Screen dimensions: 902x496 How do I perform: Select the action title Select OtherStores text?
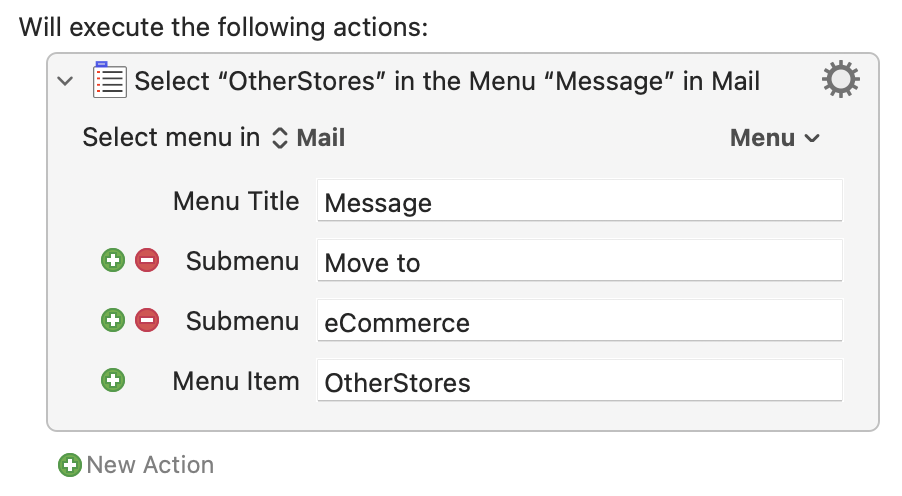click(x=447, y=81)
